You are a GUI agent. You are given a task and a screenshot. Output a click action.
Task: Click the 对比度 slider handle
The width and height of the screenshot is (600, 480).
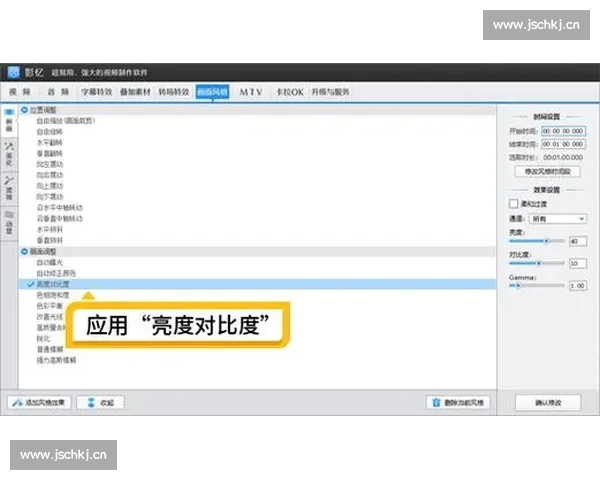(539, 263)
